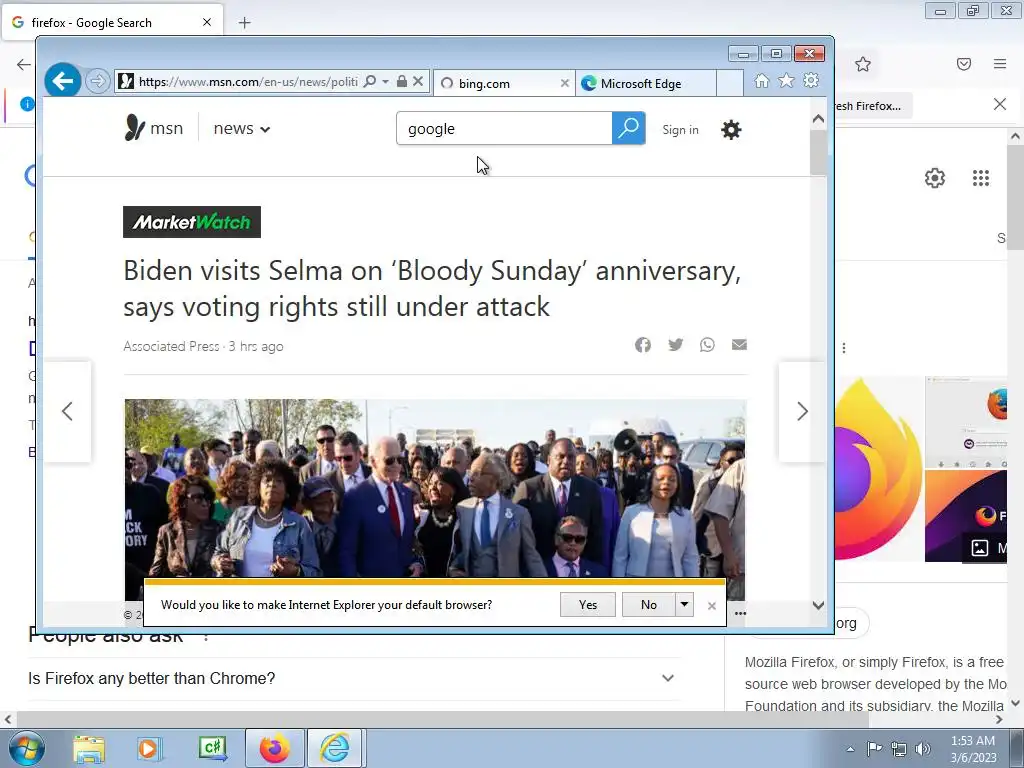
Task: Click three-dot options in Google knowledge panel
Action: pyautogui.click(x=844, y=348)
